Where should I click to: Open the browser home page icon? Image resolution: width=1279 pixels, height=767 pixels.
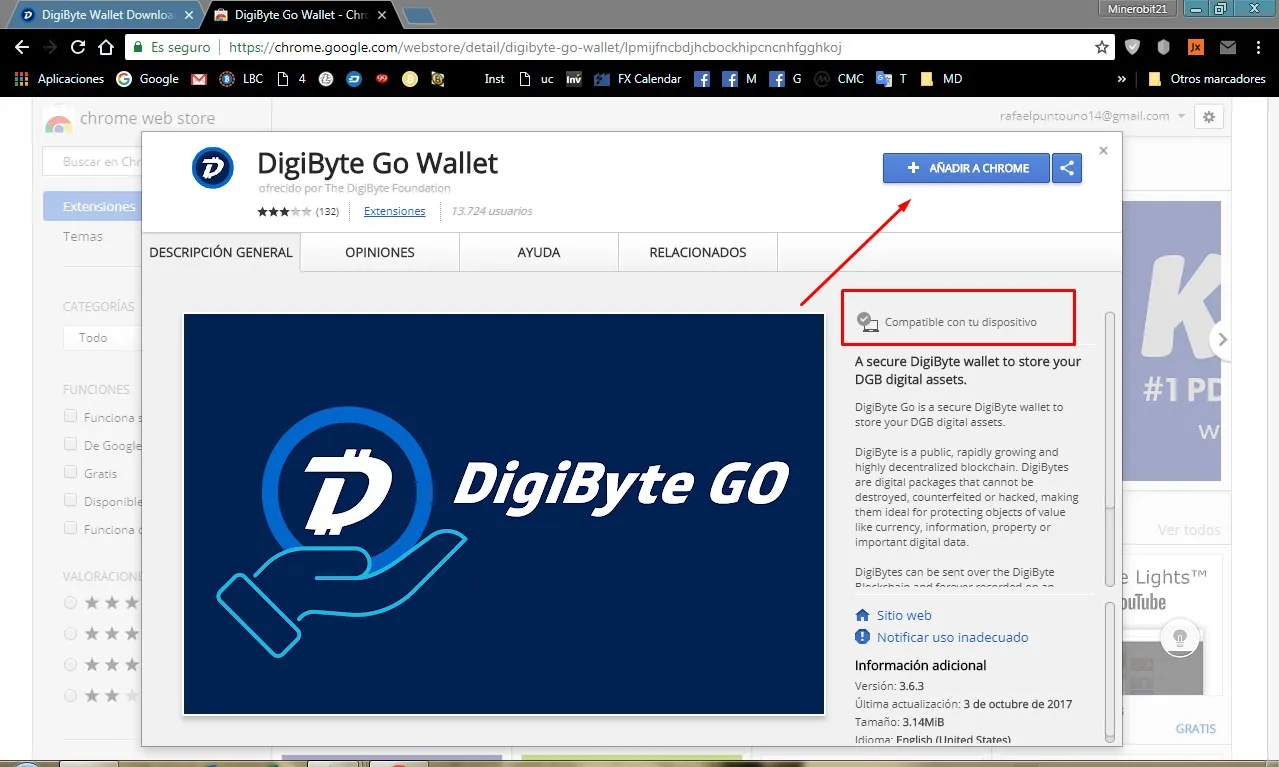(x=106, y=47)
